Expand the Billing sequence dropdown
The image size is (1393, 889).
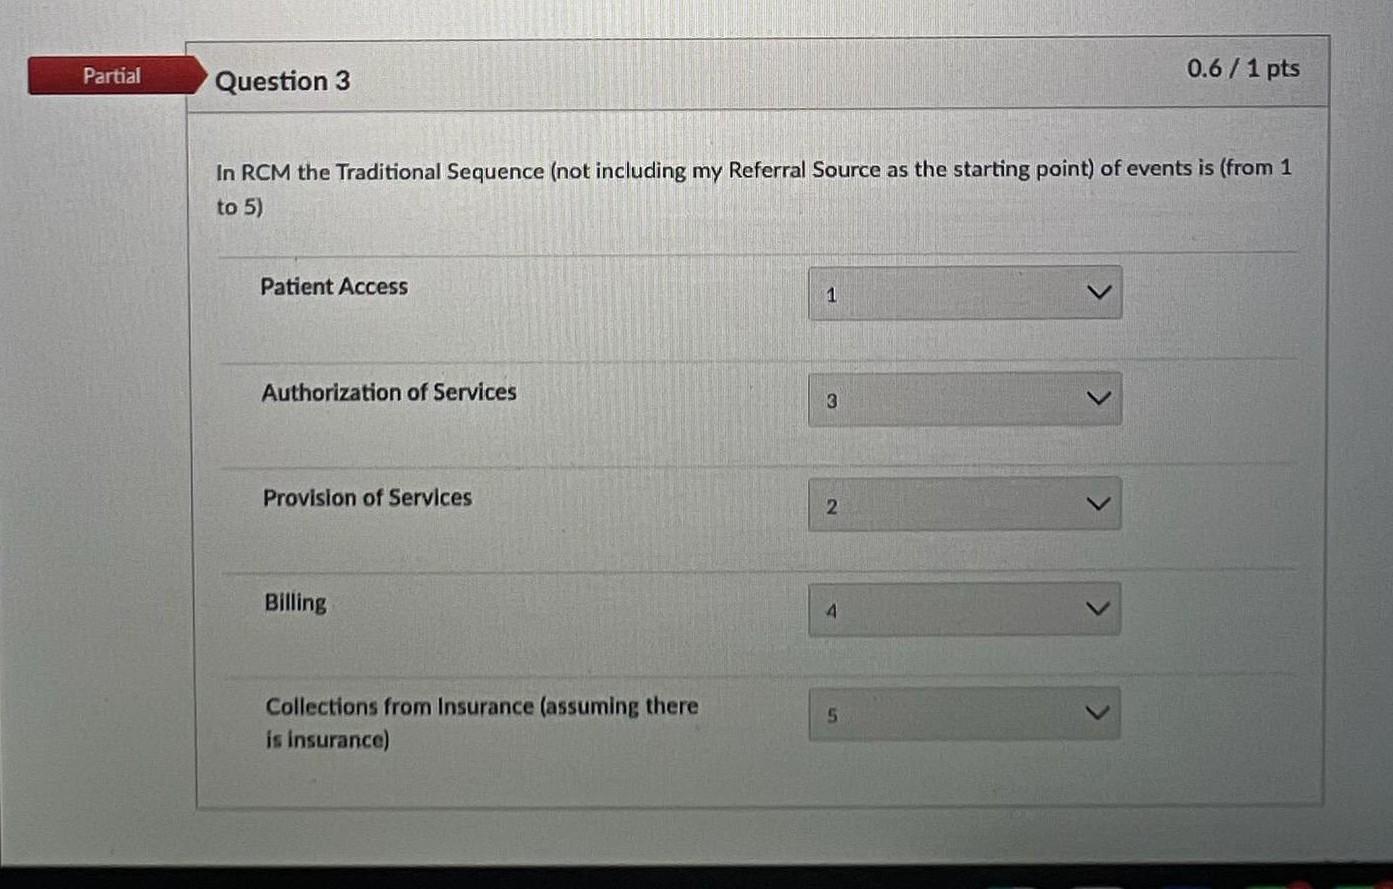pos(963,608)
